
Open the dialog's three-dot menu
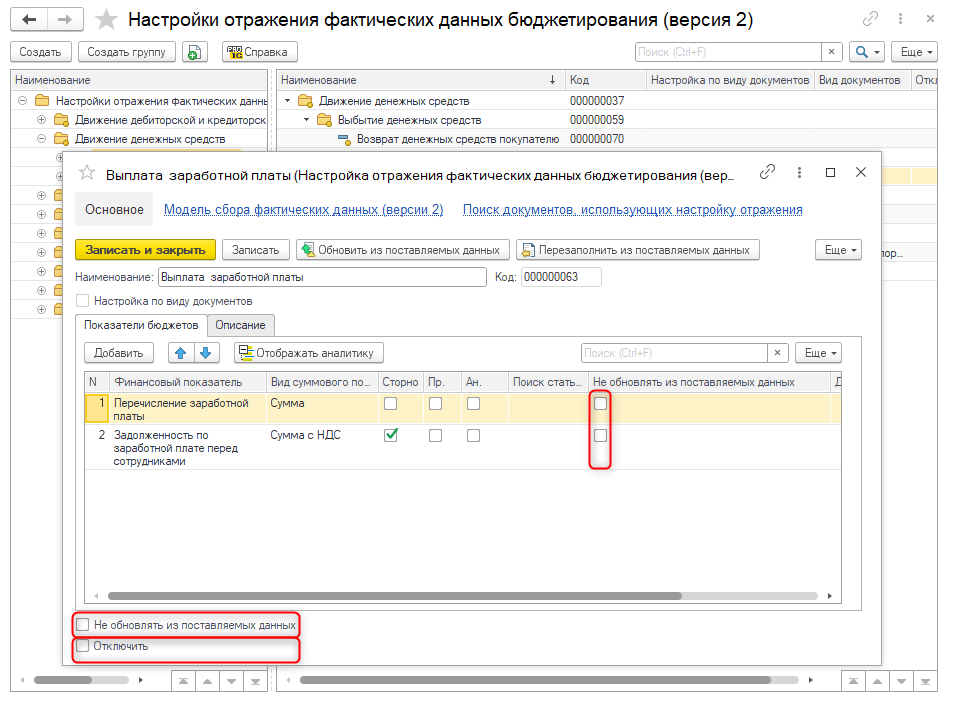pyautogui.click(x=799, y=173)
